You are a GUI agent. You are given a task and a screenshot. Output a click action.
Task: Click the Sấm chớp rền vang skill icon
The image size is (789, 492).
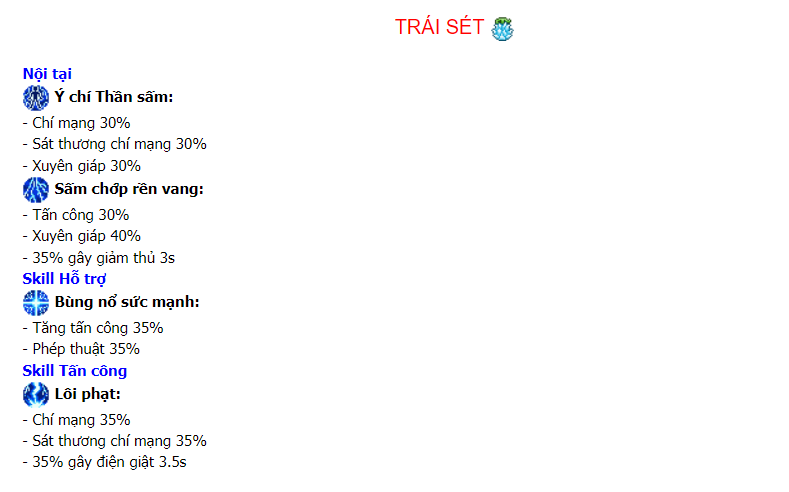point(36,190)
